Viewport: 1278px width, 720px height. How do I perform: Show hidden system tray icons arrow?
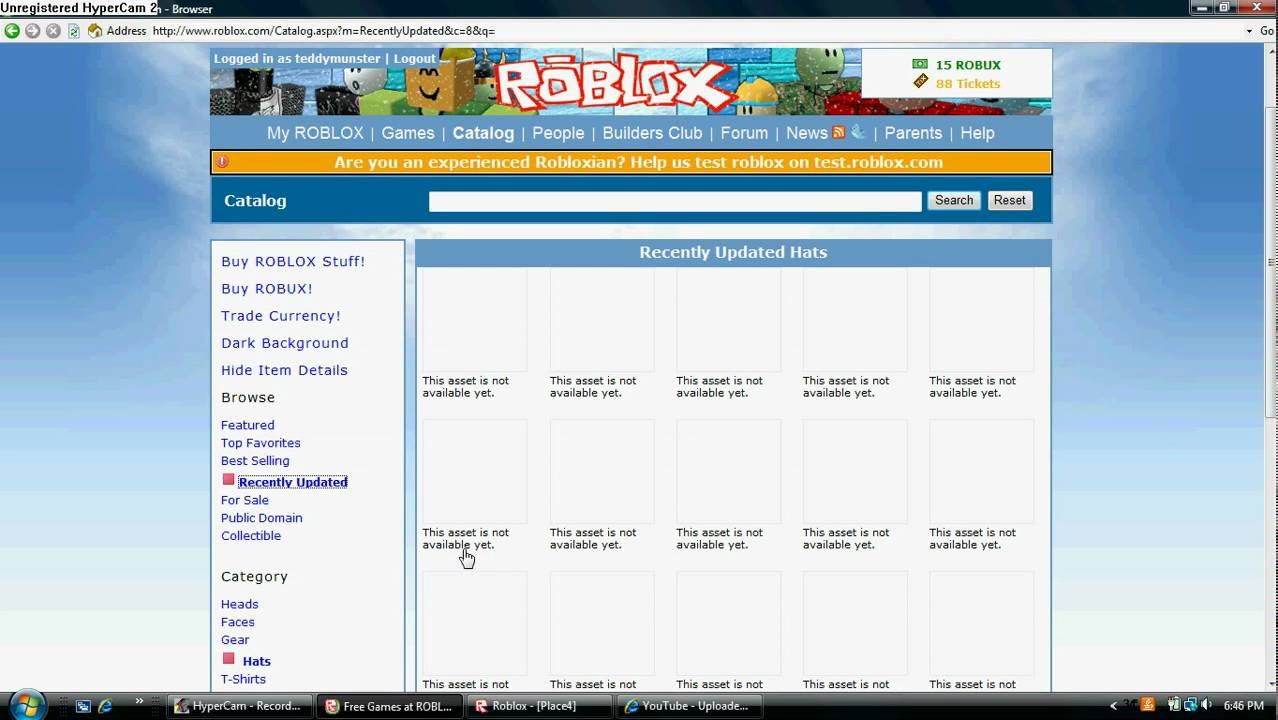1113,706
